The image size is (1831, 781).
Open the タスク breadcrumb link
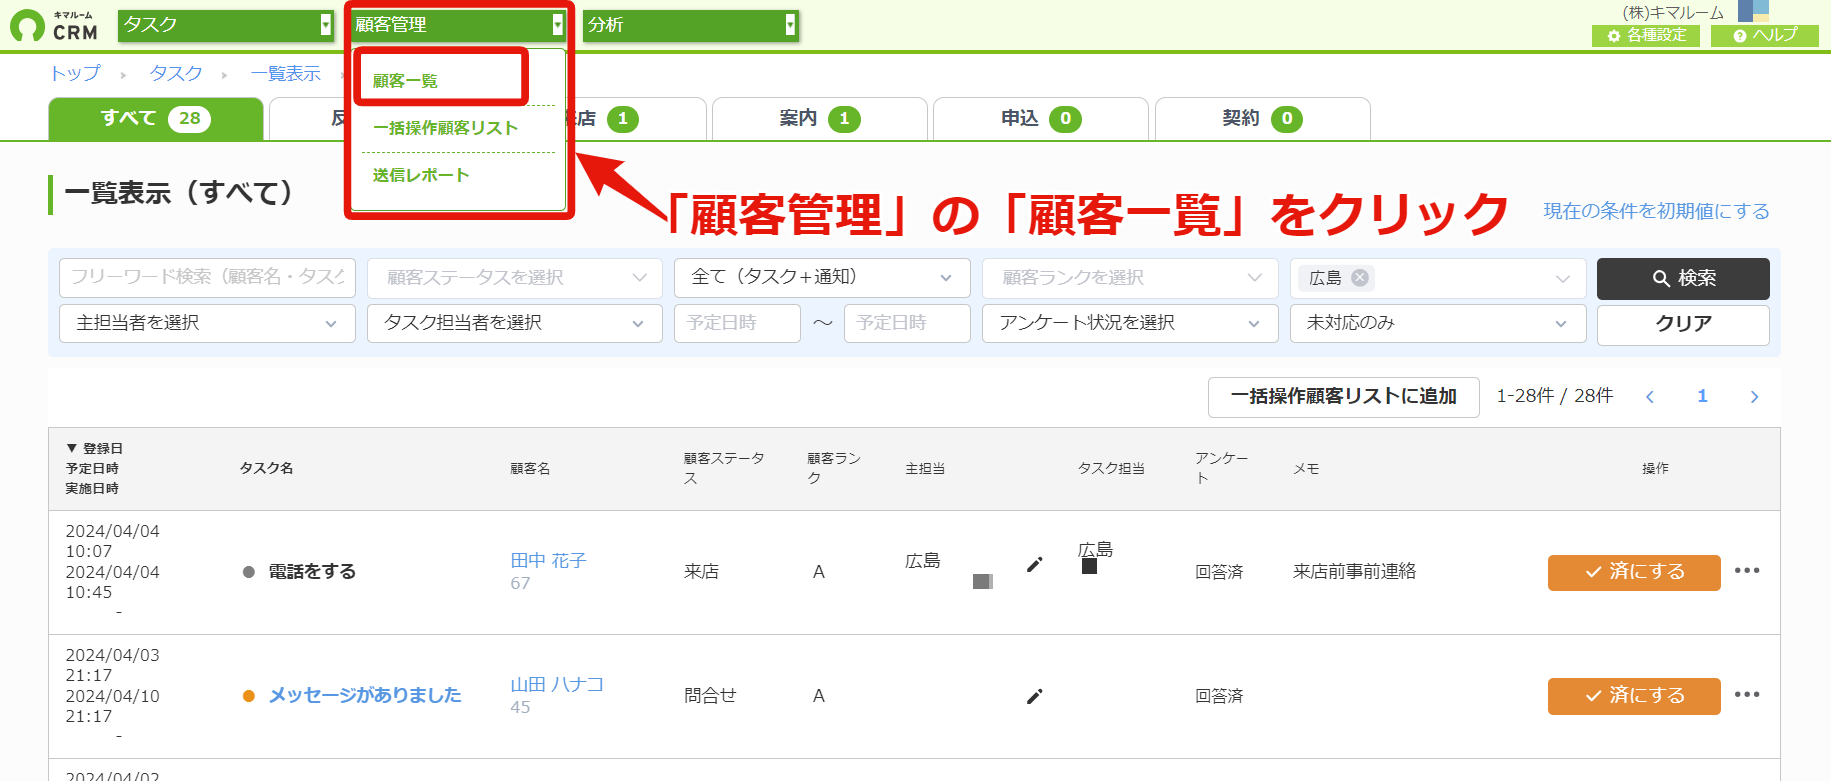176,73
